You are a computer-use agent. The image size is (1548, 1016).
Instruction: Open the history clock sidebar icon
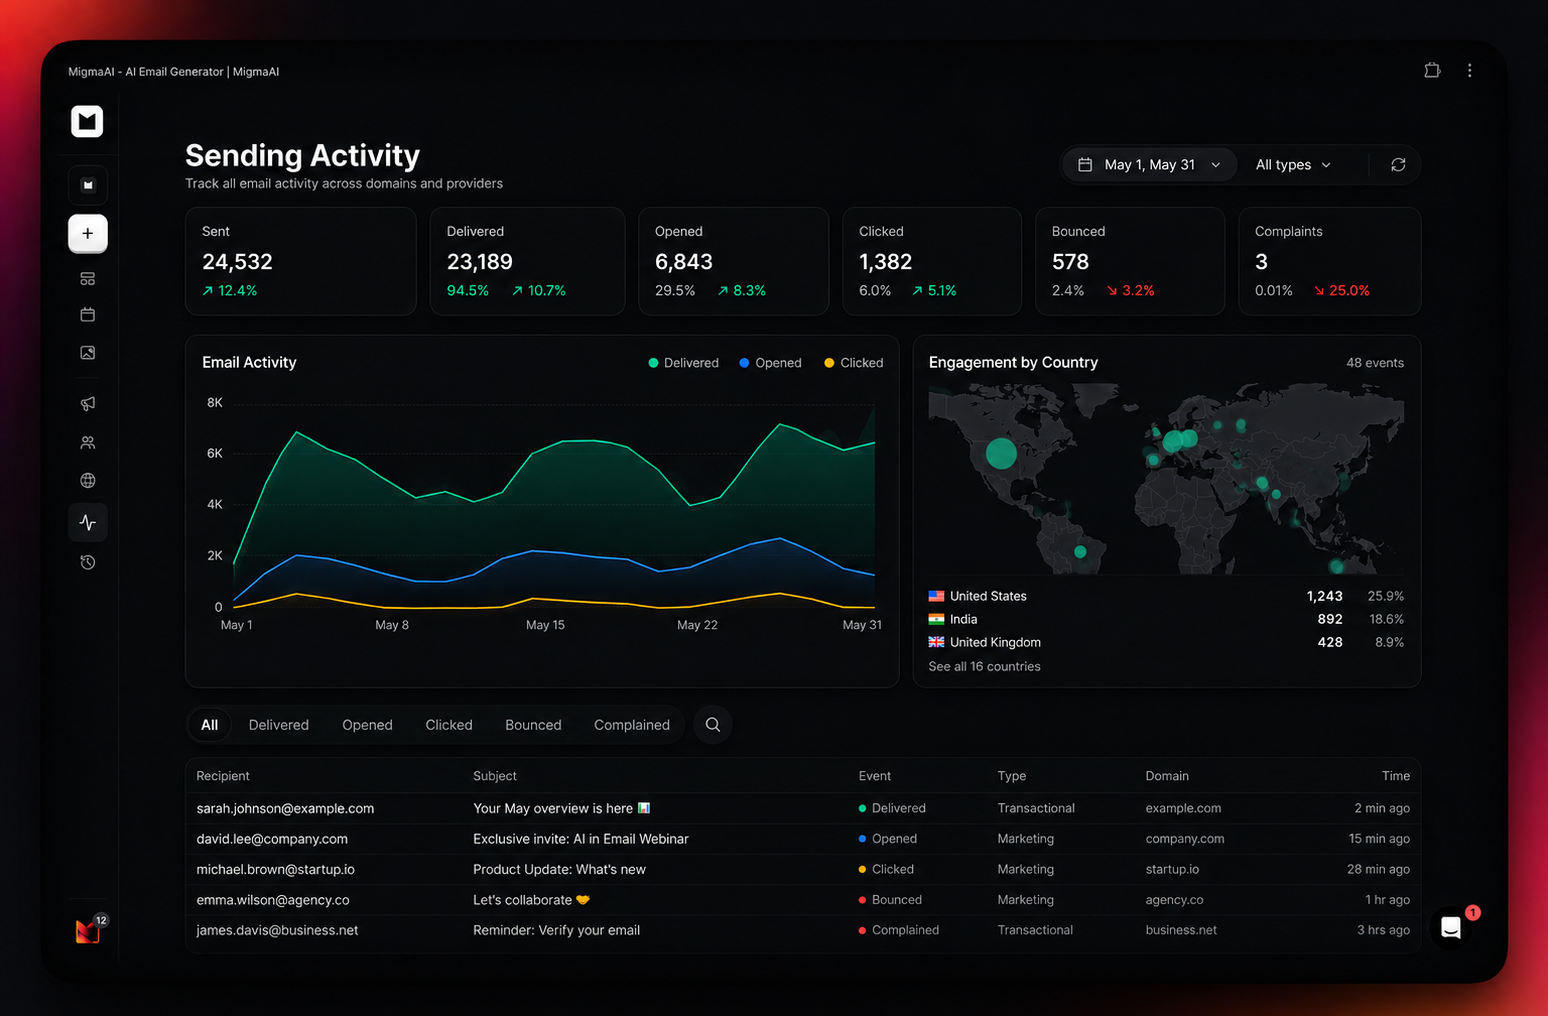[x=88, y=562]
